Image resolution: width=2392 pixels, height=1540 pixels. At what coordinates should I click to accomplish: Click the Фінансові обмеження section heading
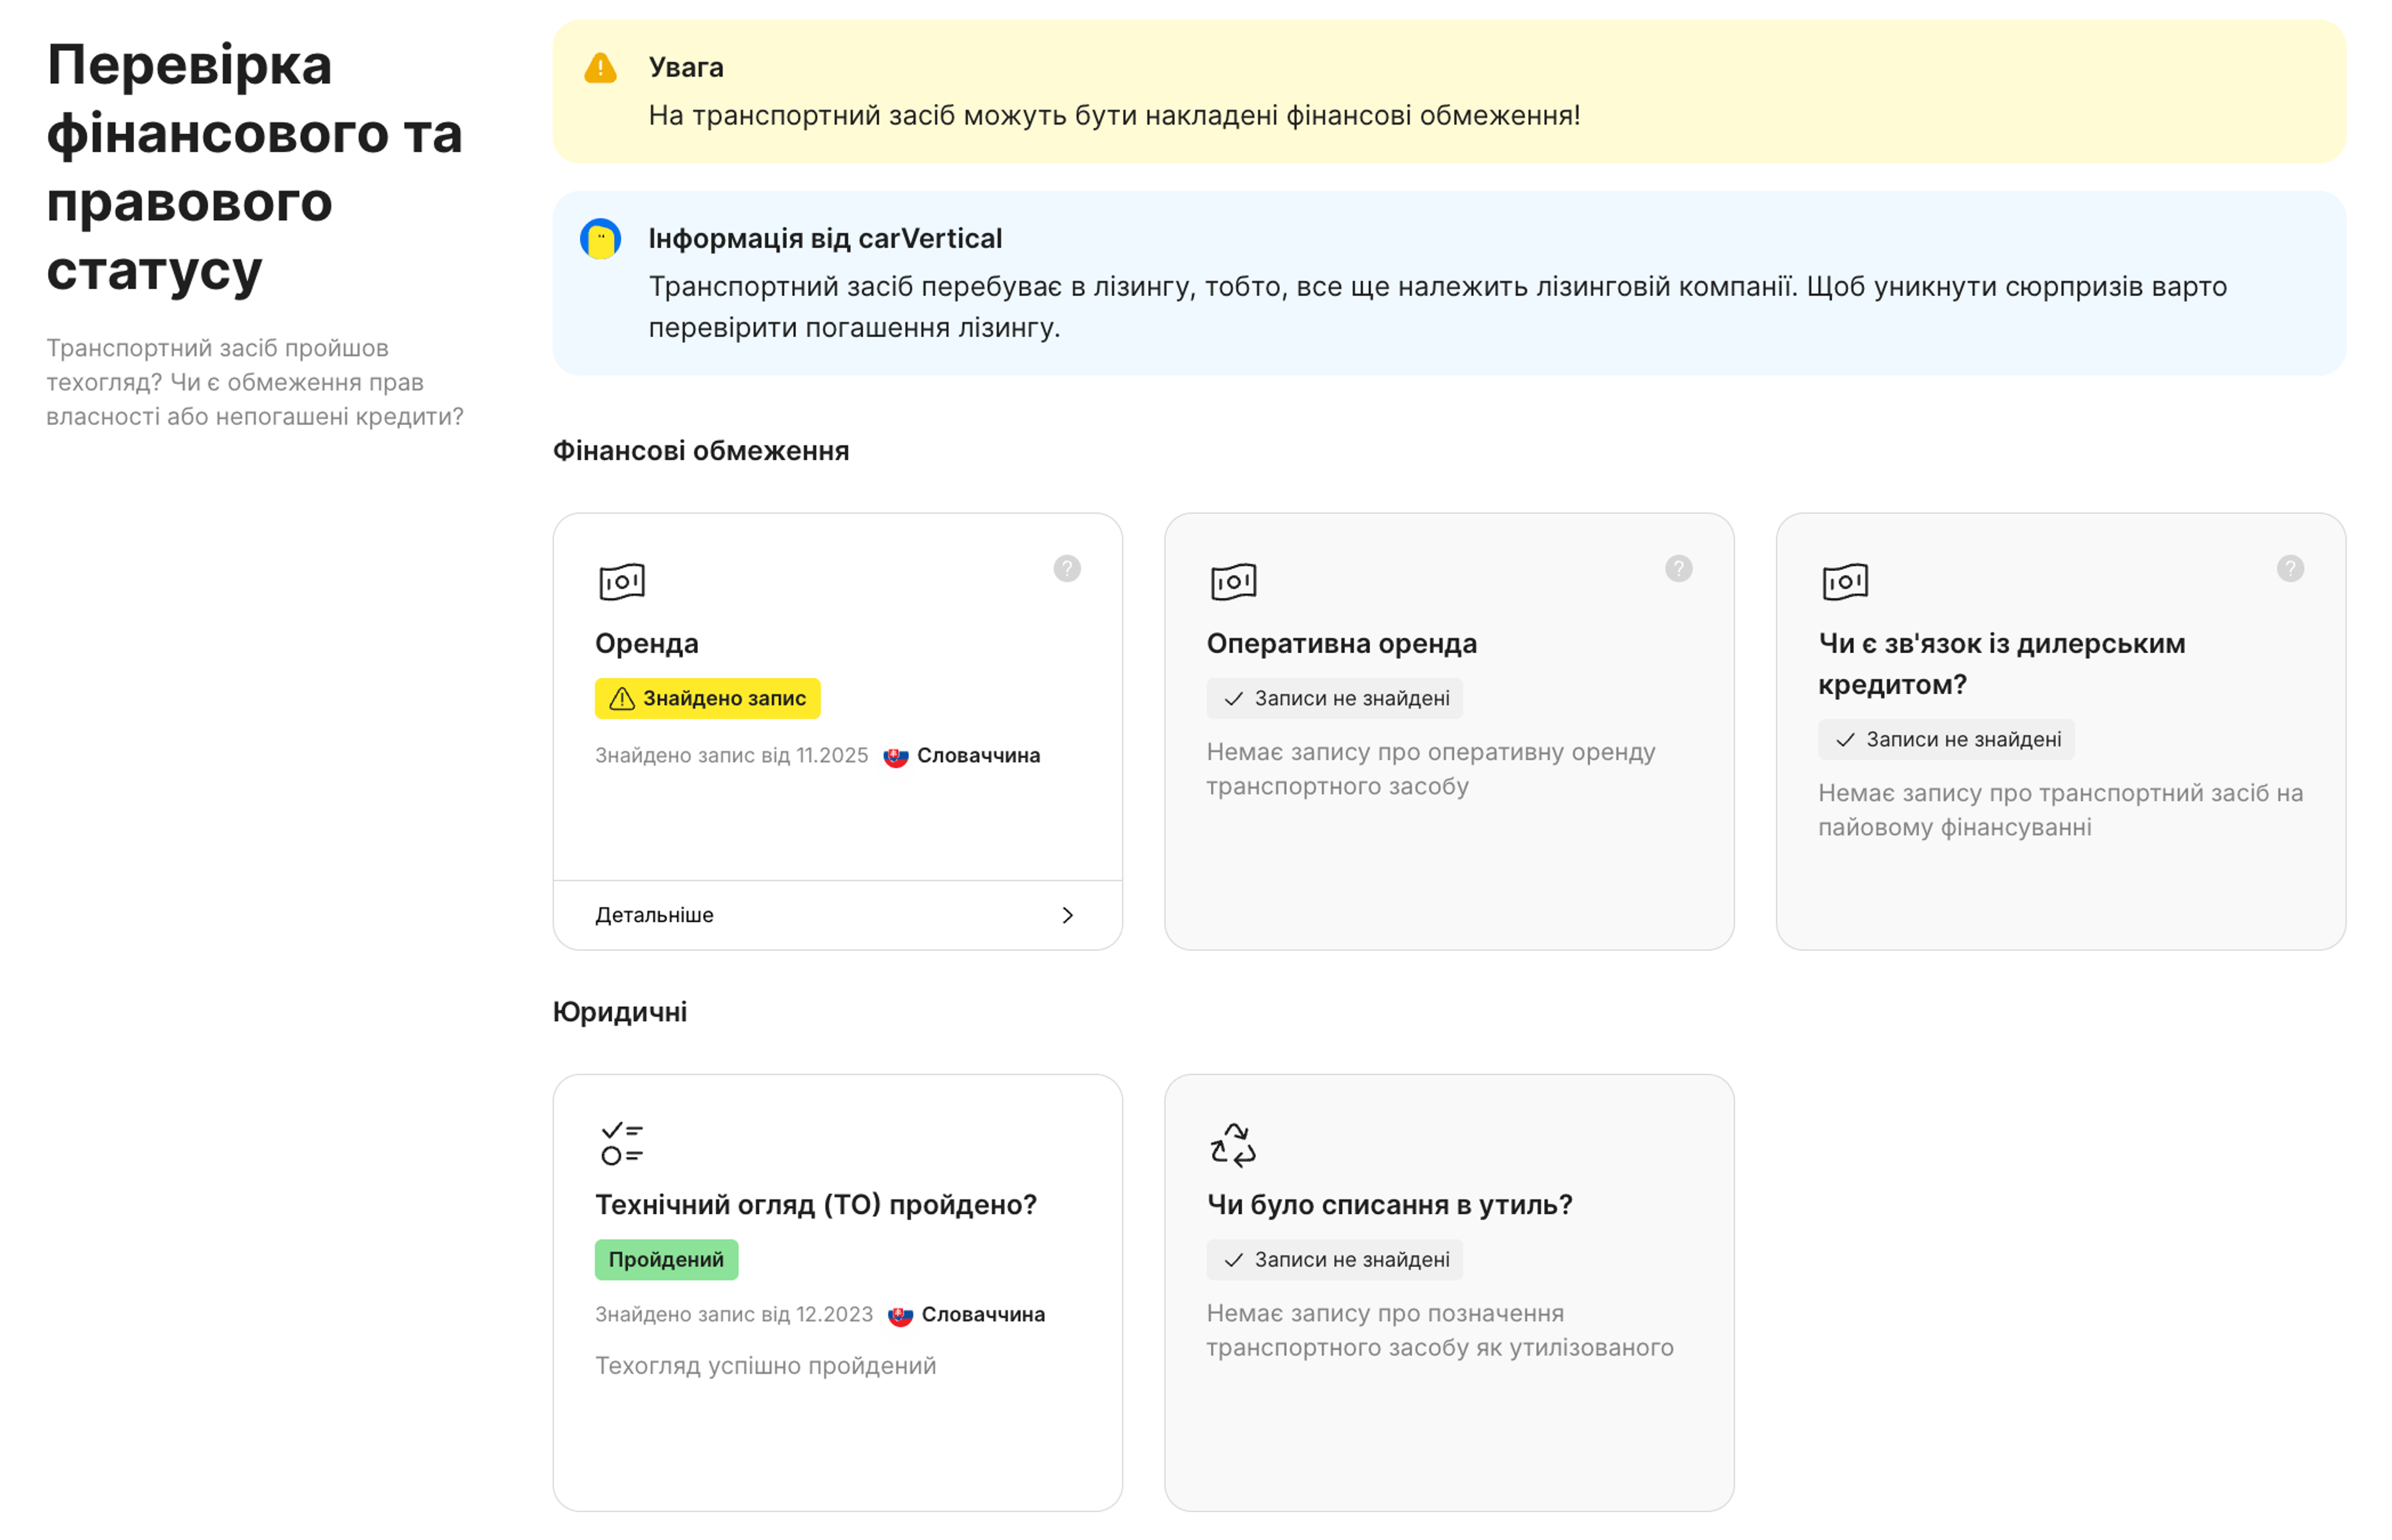tap(701, 451)
